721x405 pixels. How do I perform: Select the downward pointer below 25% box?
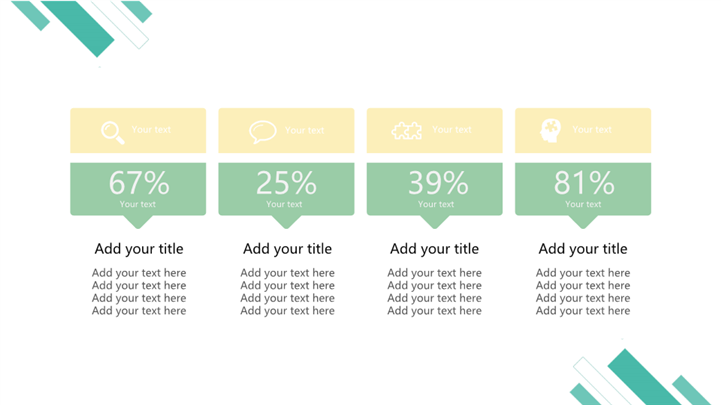point(286,222)
